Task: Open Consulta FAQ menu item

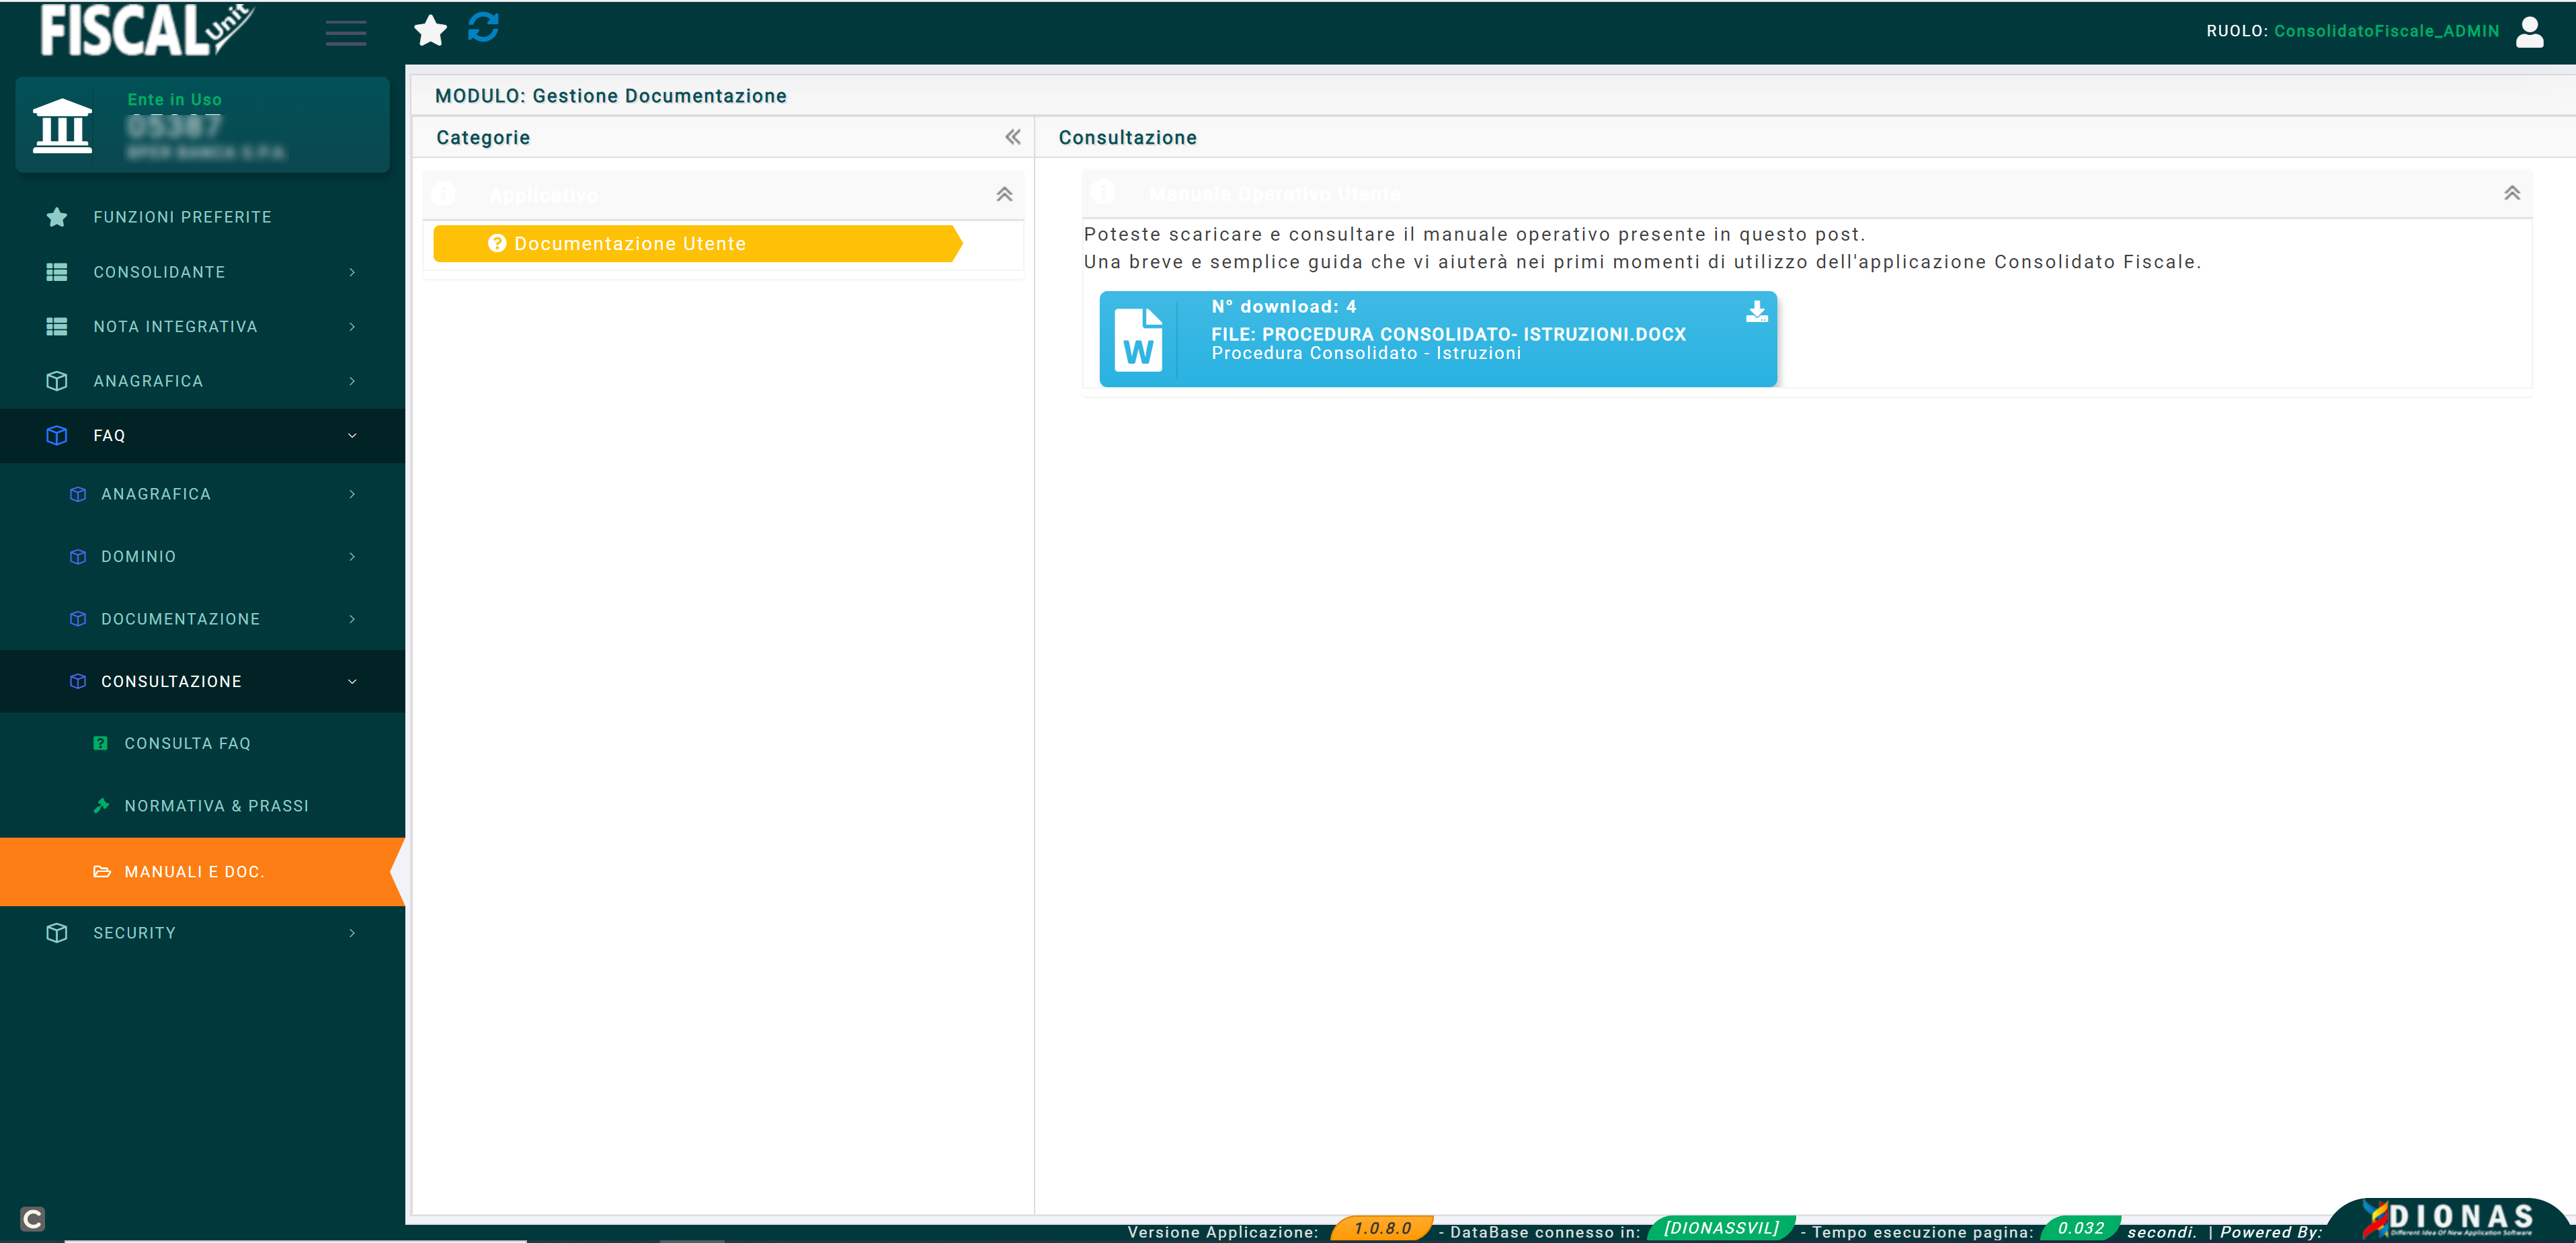Action: 202,743
